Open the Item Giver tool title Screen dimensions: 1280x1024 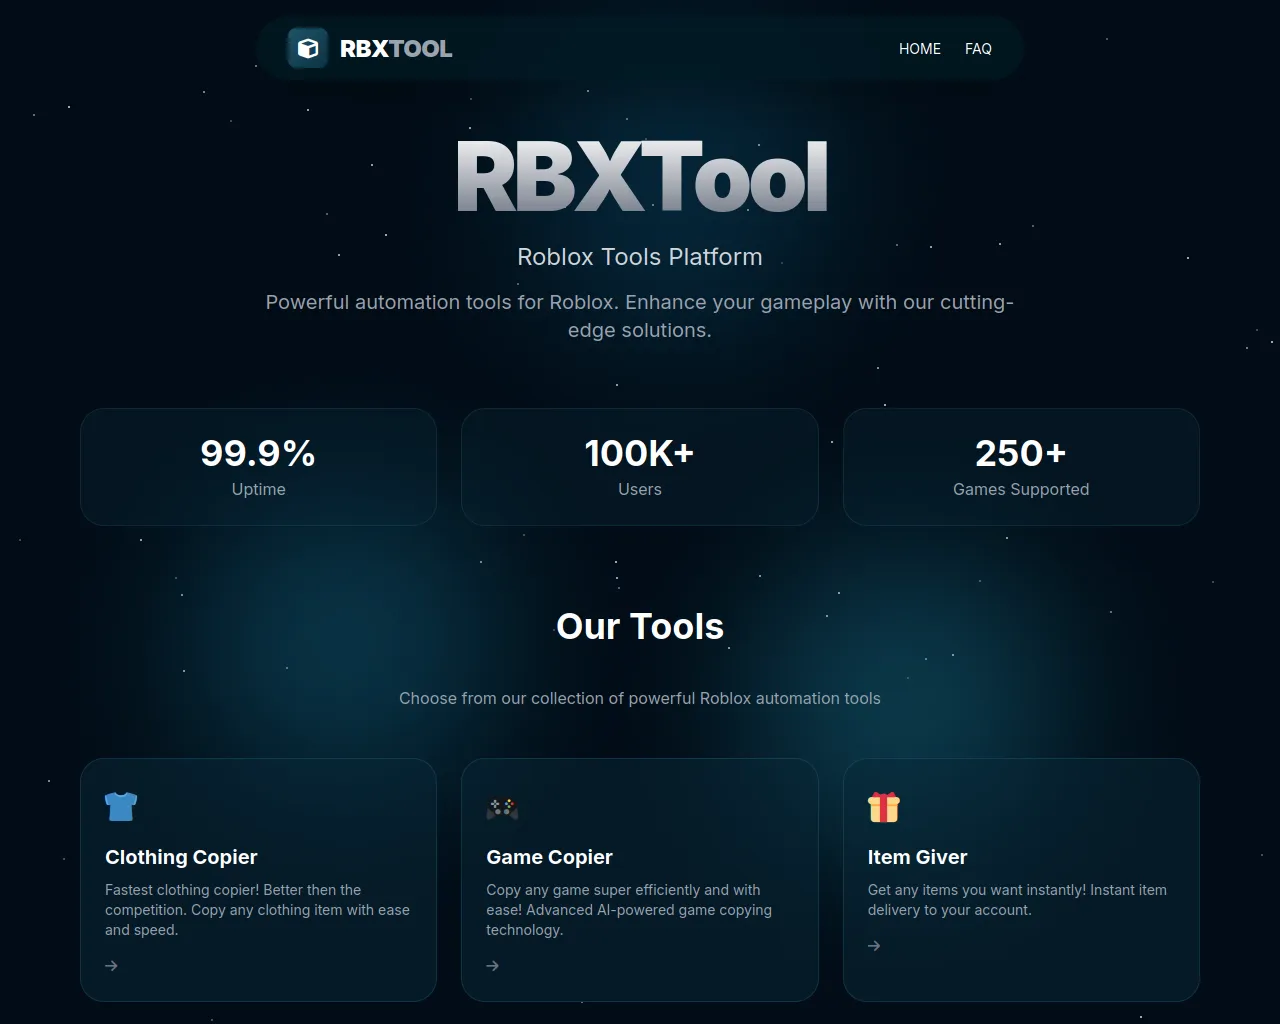coord(917,857)
